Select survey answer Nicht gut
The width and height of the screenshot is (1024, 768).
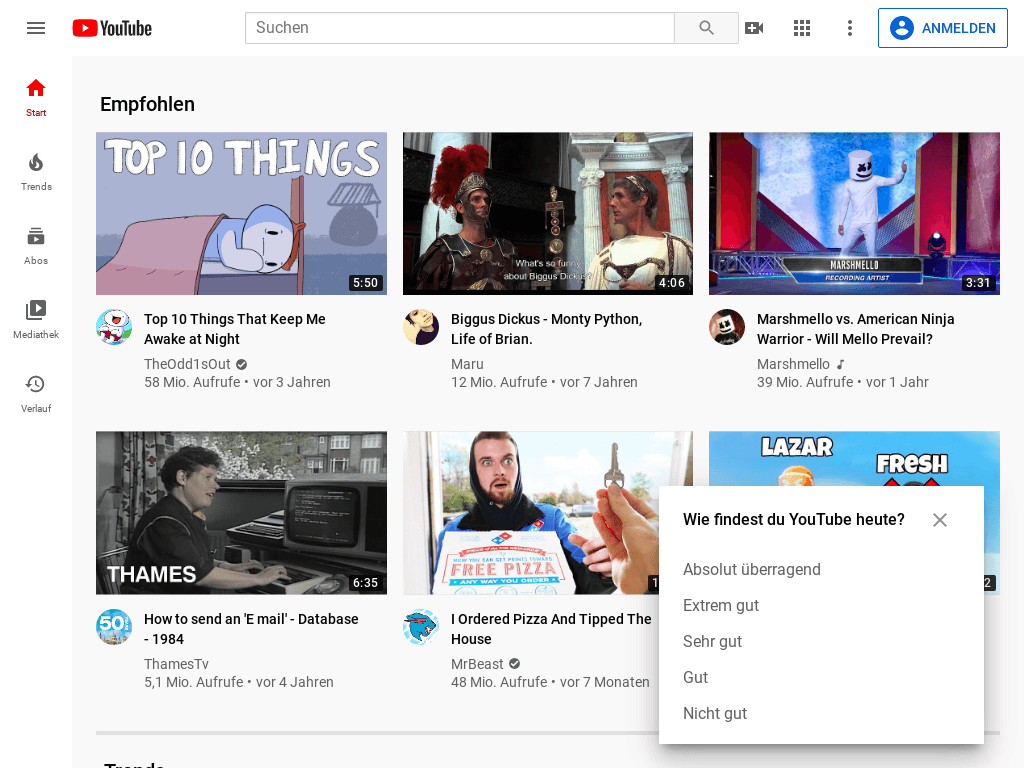click(x=715, y=713)
